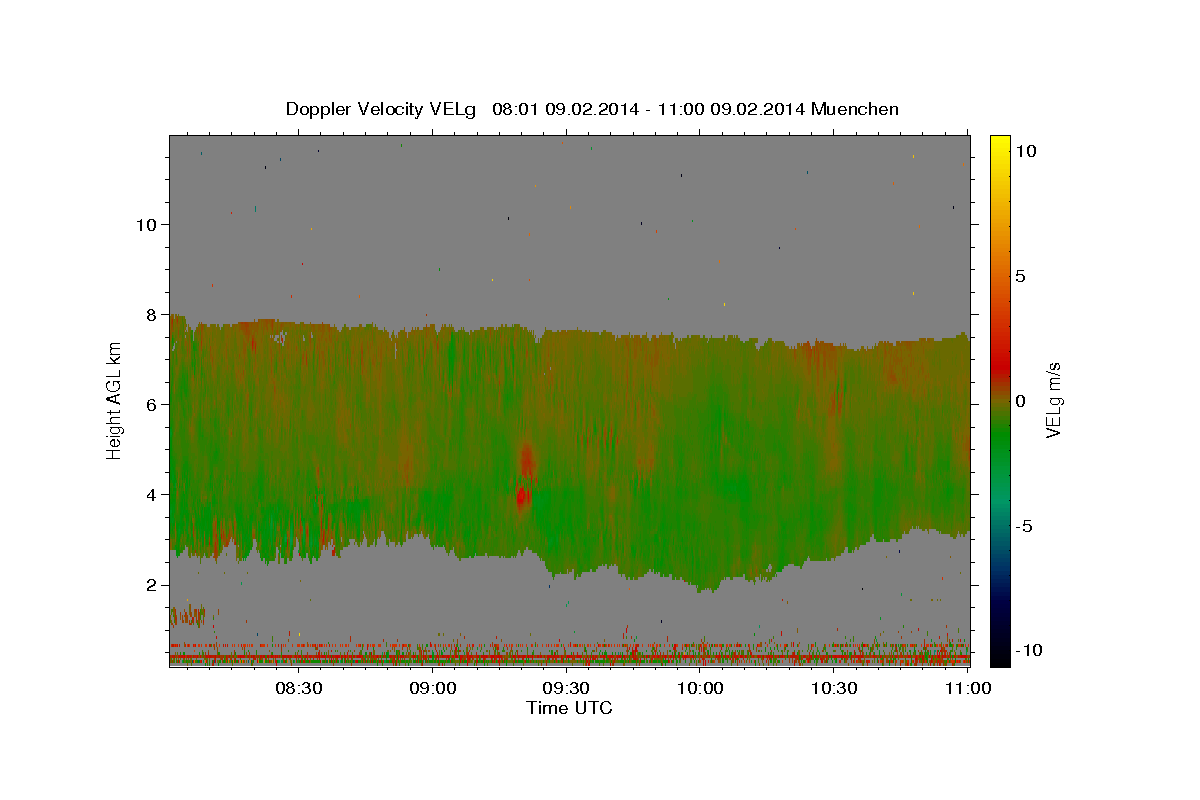The height and width of the screenshot is (800, 1200).
Task: Click the '08:30' time tick label
Action: (298, 688)
